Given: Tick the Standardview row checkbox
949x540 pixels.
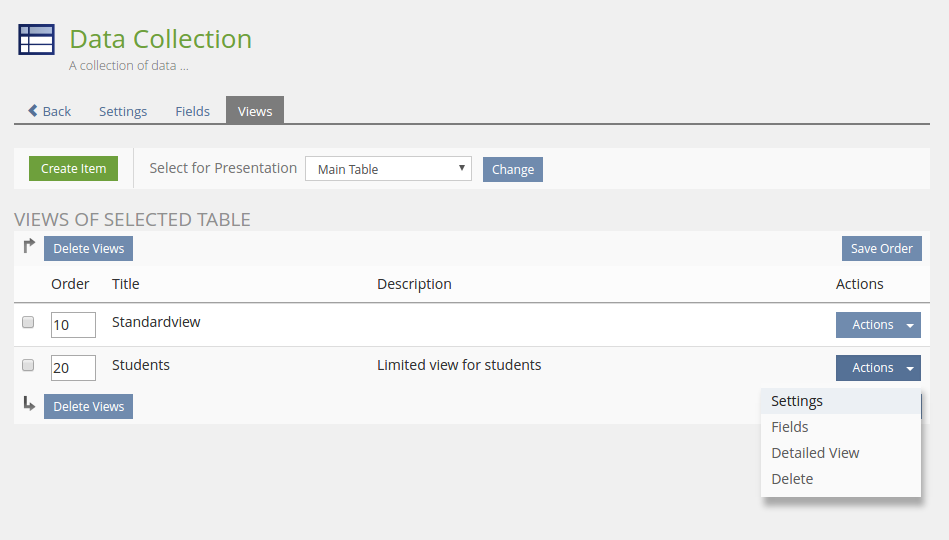Looking at the screenshot, I should click(x=28, y=323).
